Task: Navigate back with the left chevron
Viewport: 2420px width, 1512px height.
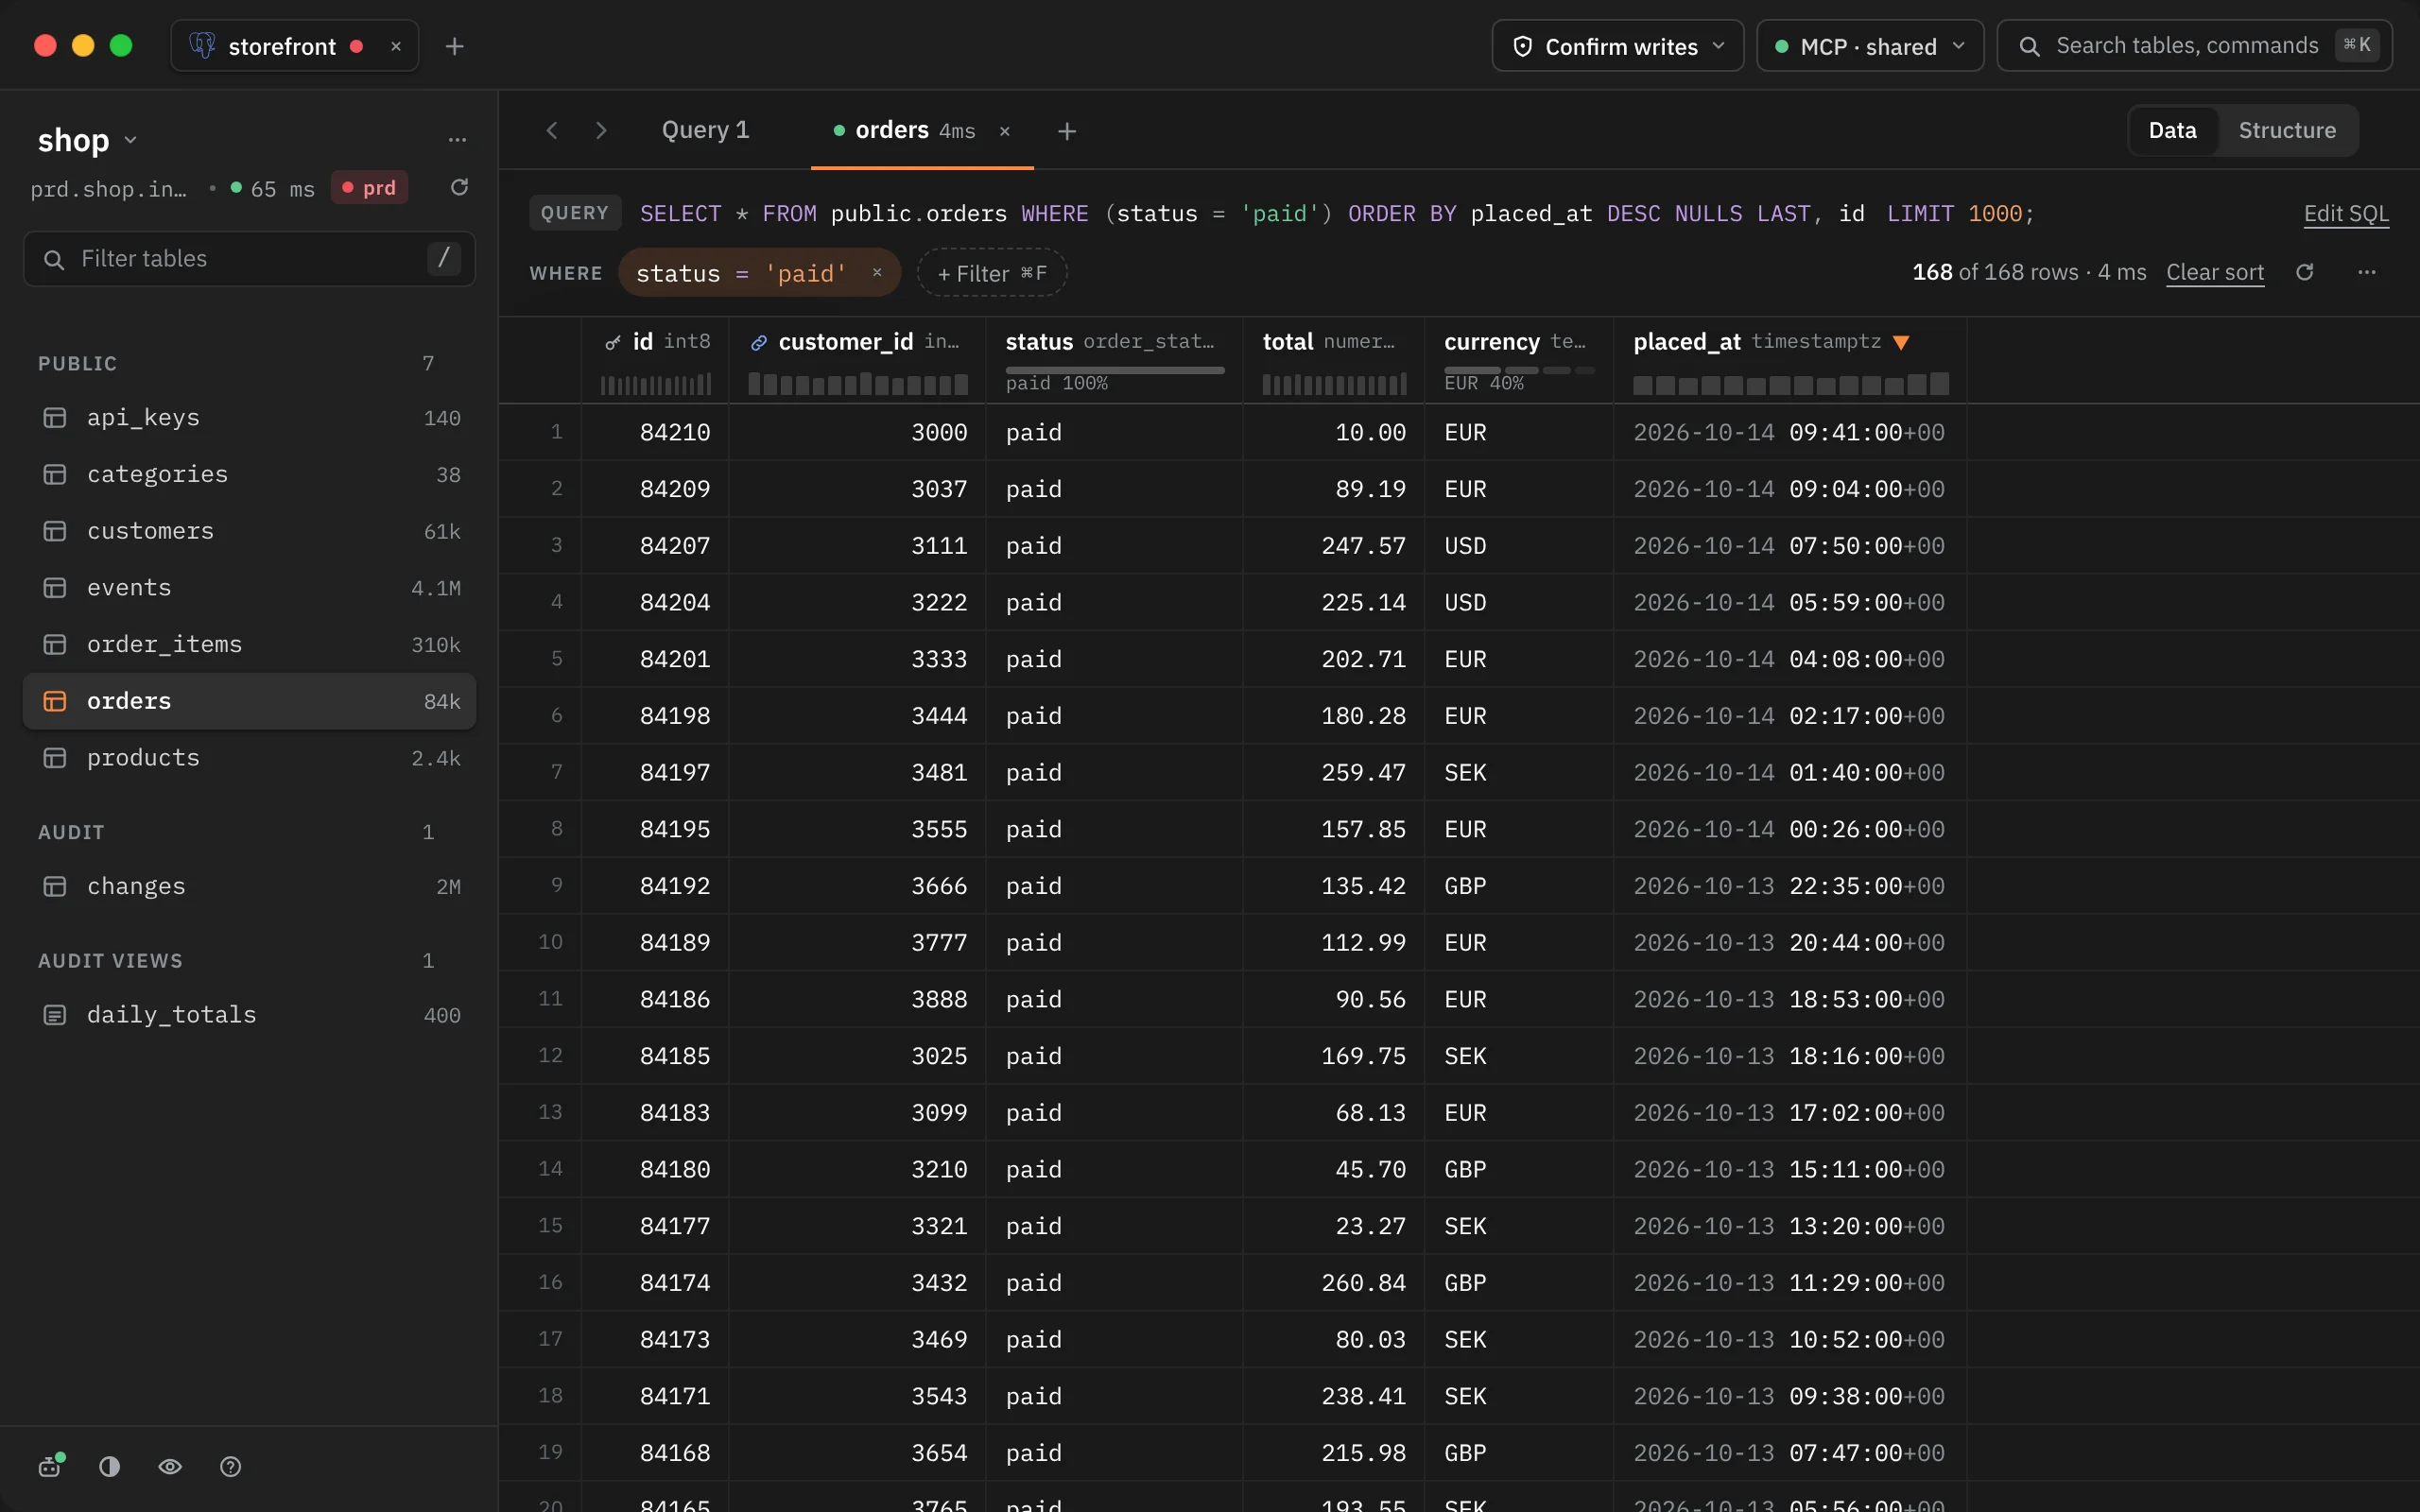Action: 551,130
